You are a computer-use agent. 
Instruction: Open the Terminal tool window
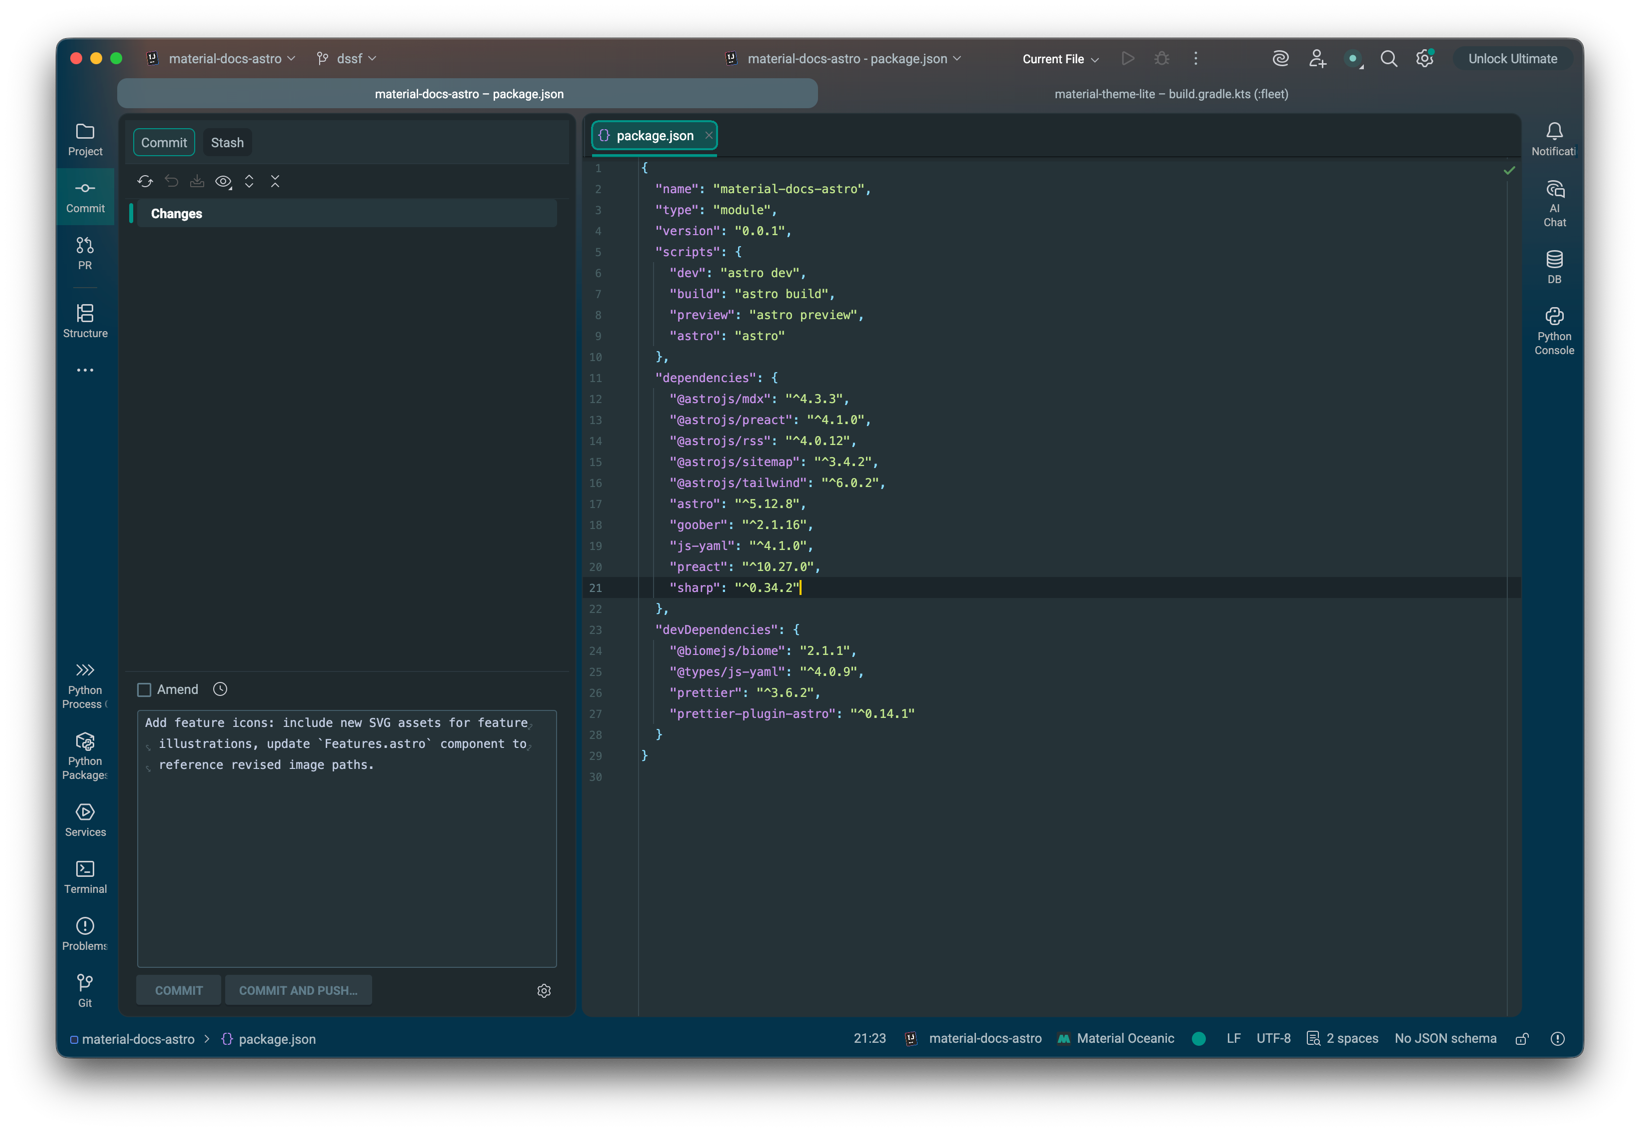click(85, 877)
